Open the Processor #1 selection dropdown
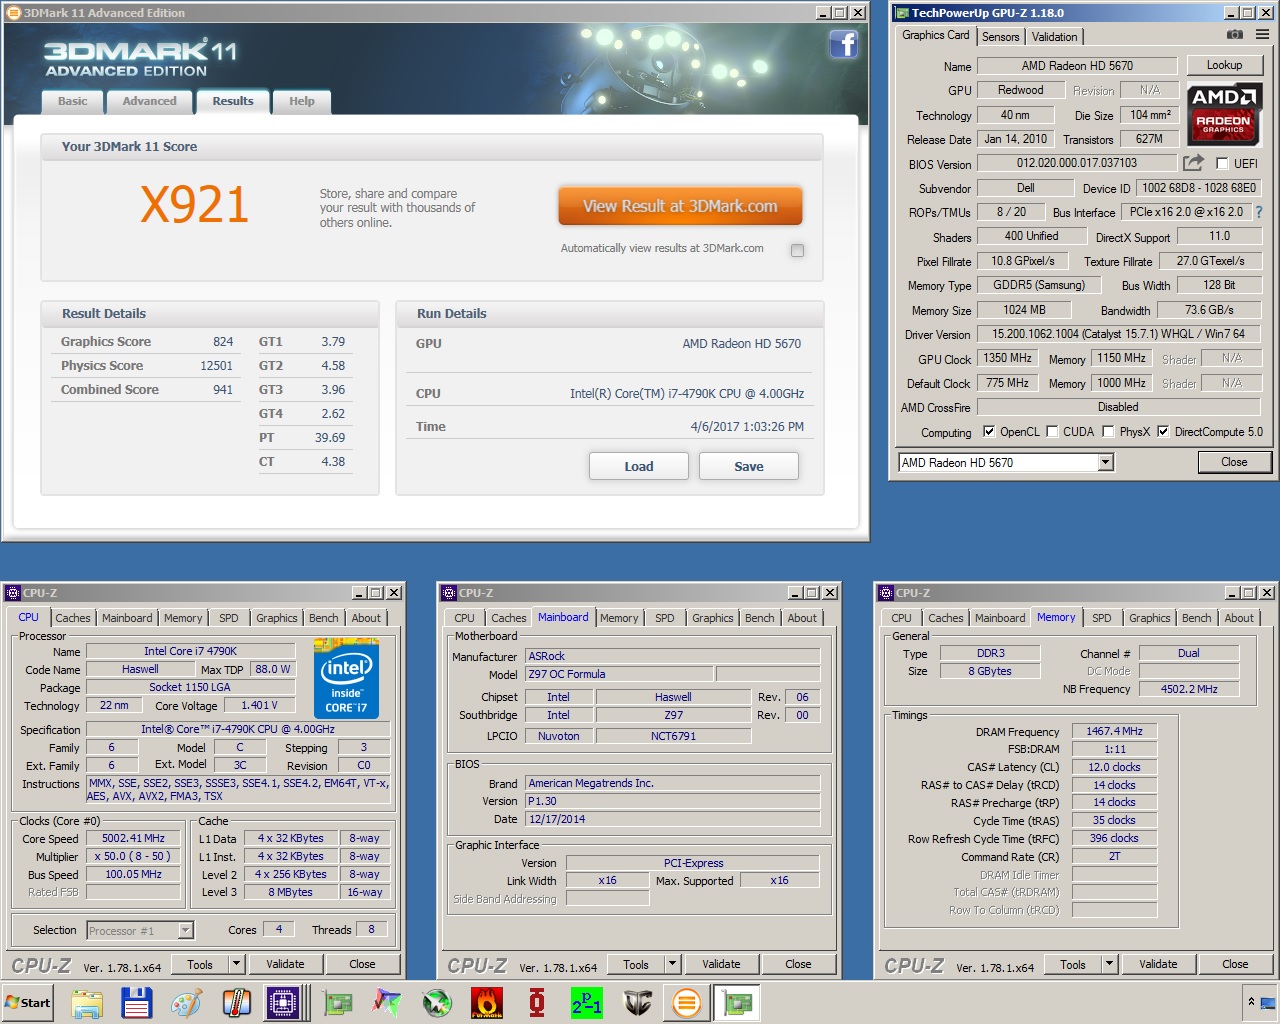This screenshot has height=1024, width=1280. (x=185, y=931)
